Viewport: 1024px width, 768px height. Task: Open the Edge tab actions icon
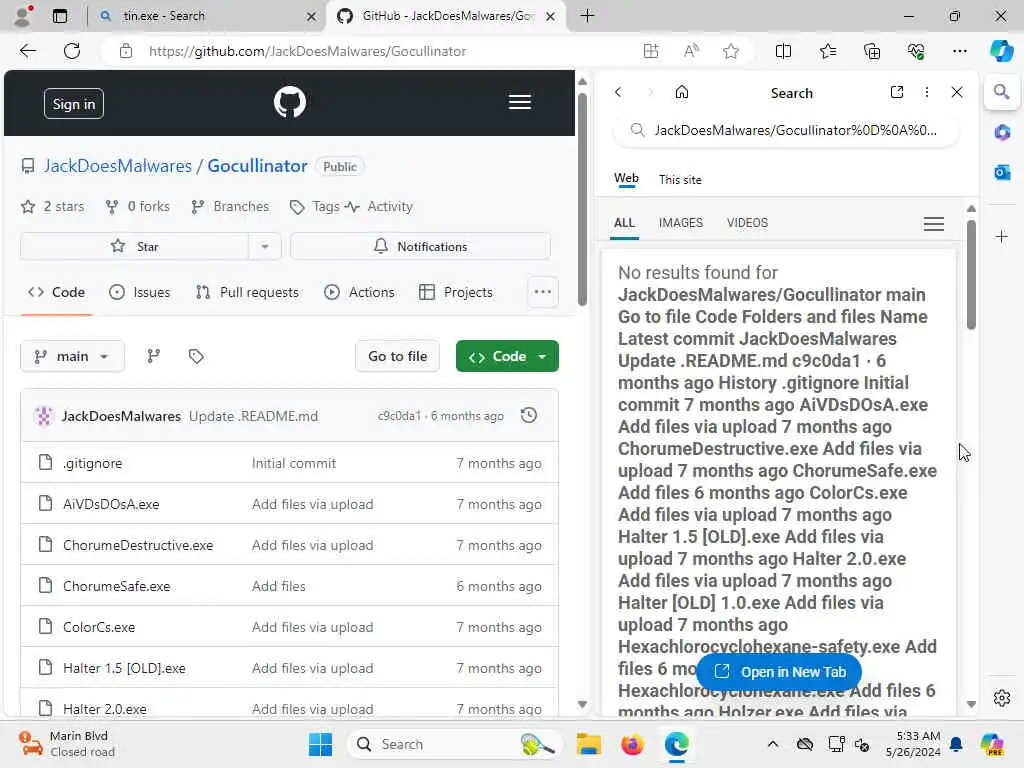pyautogui.click(x=59, y=16)
